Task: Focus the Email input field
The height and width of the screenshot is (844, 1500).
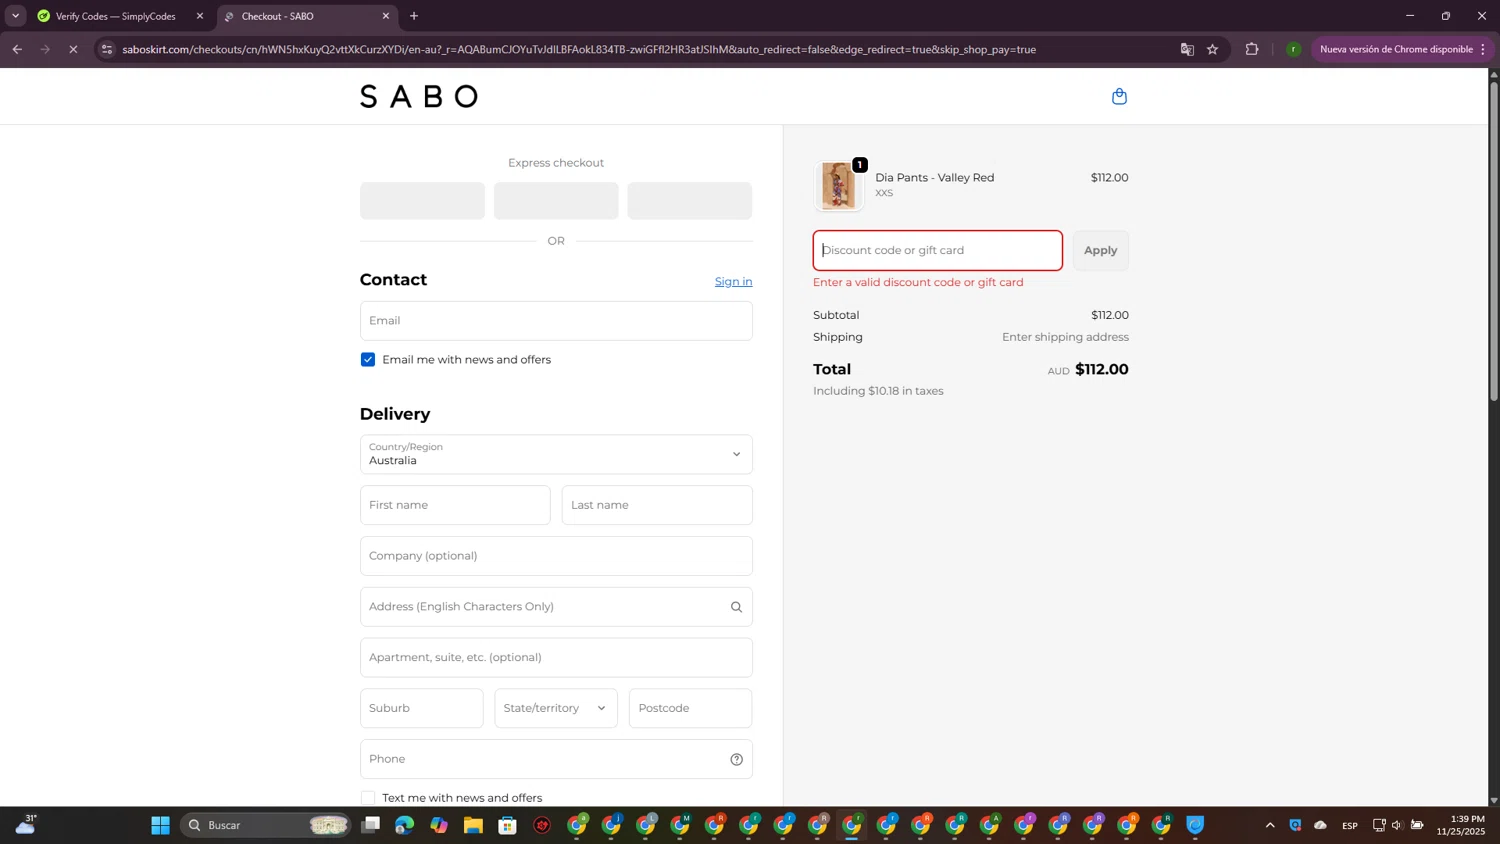Action: (556, 321)
